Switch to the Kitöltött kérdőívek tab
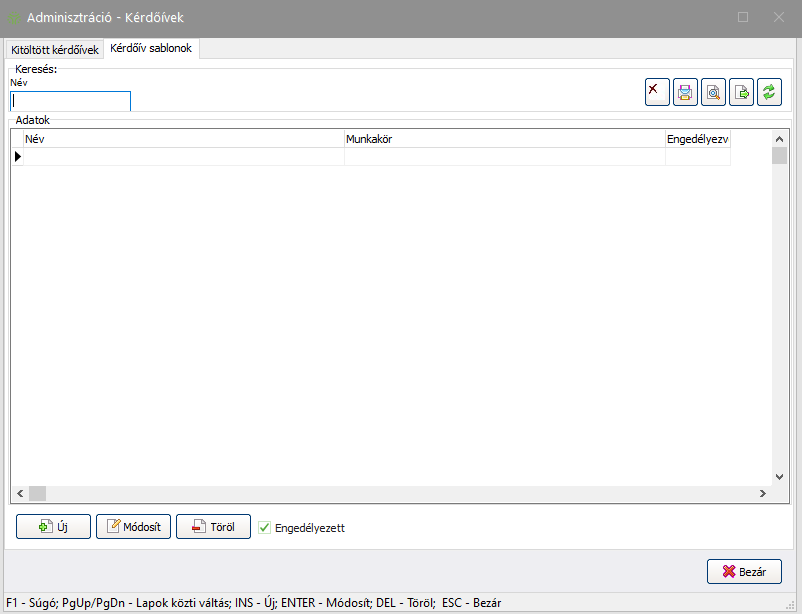 click(54, 49)
